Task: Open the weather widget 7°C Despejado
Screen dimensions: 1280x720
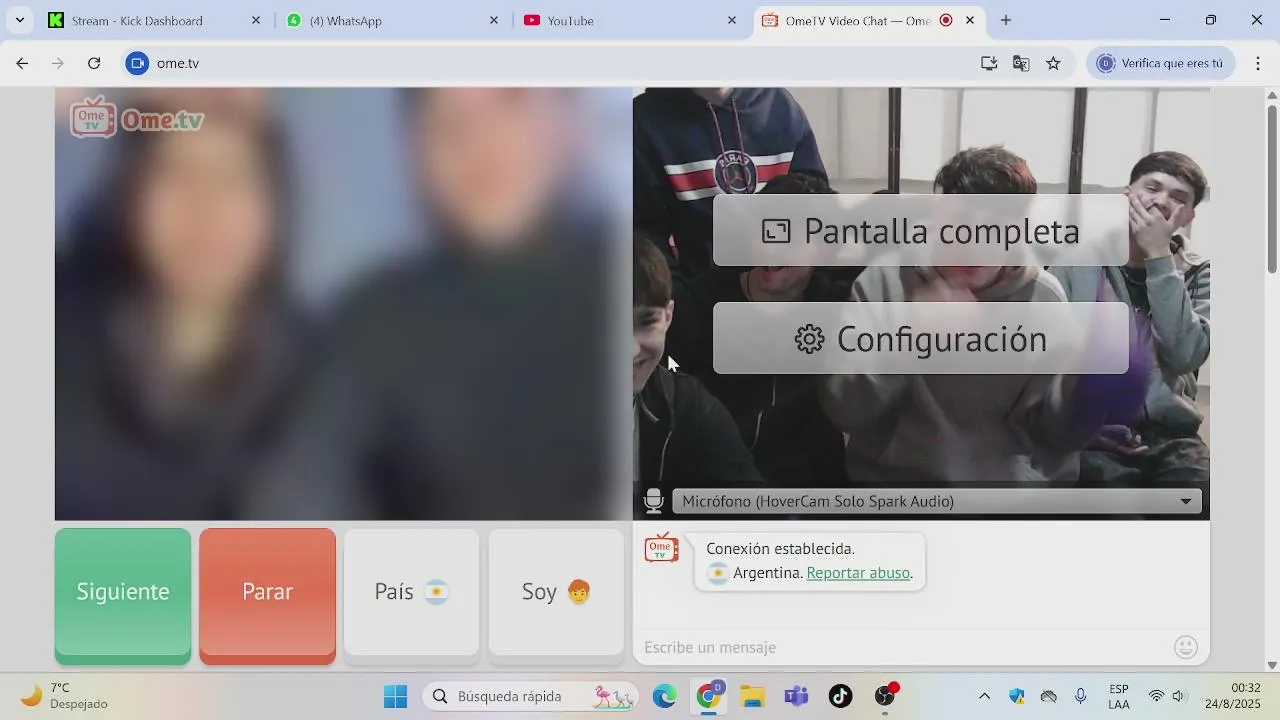Action: point(65,696)
